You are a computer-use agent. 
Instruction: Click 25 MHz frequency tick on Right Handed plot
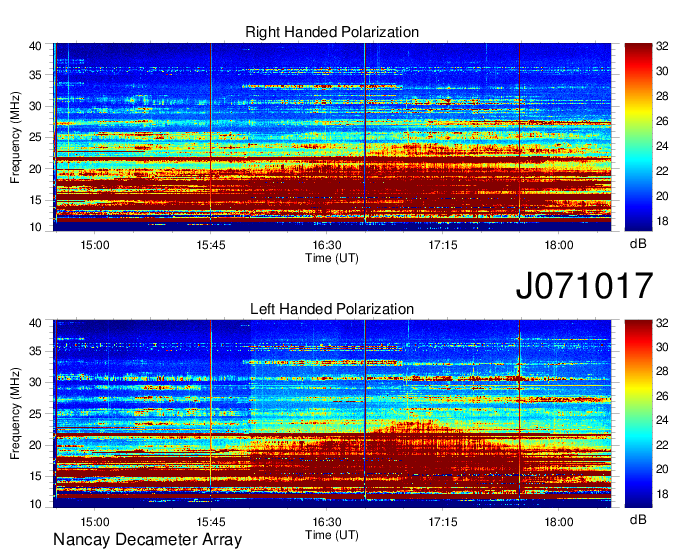click(35, 137)
